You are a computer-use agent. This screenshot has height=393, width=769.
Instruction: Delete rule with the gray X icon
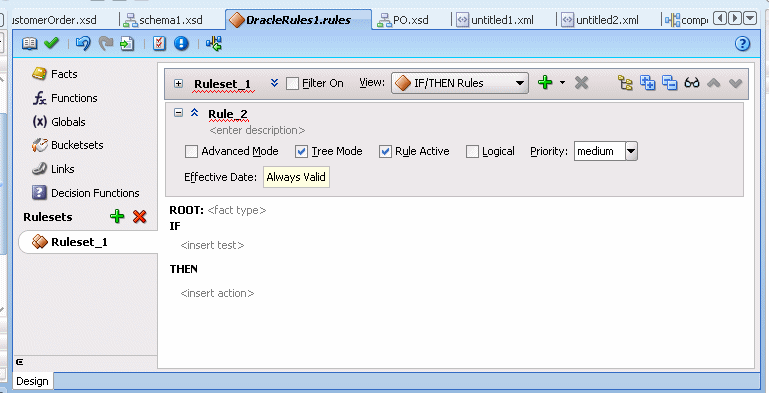[x=581, y=82]
